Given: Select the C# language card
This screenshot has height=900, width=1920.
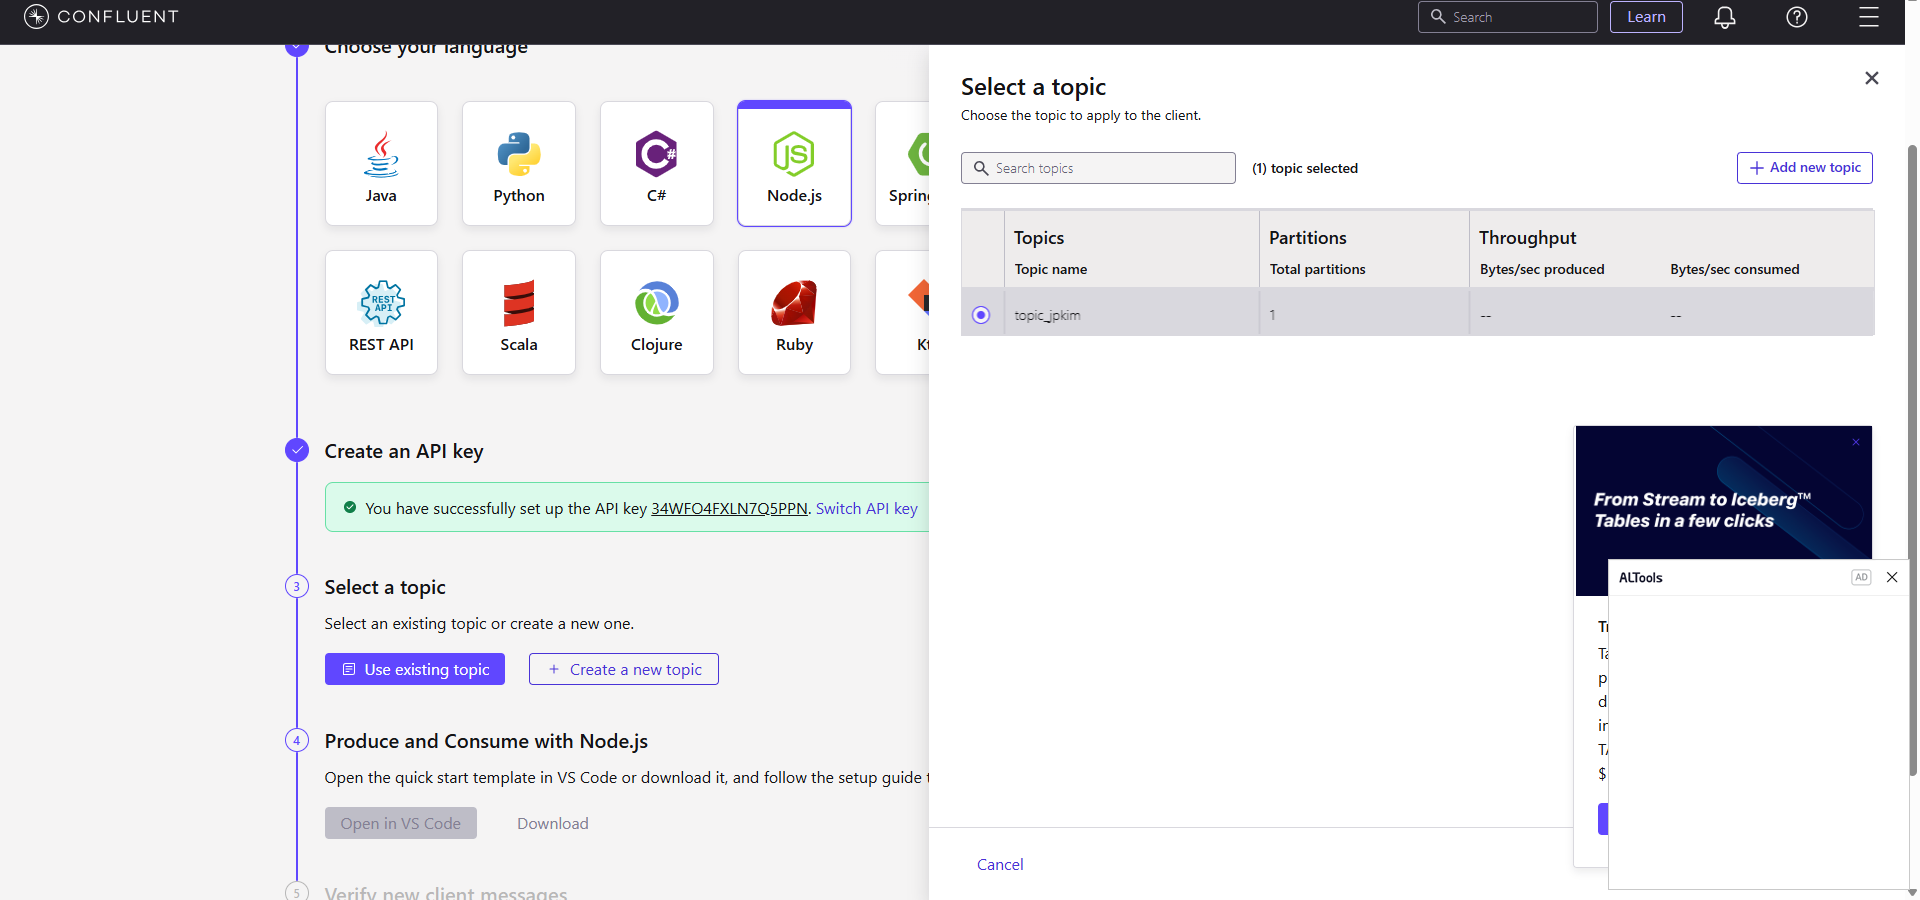Looking at the screenshot, I should coord(656,163).
